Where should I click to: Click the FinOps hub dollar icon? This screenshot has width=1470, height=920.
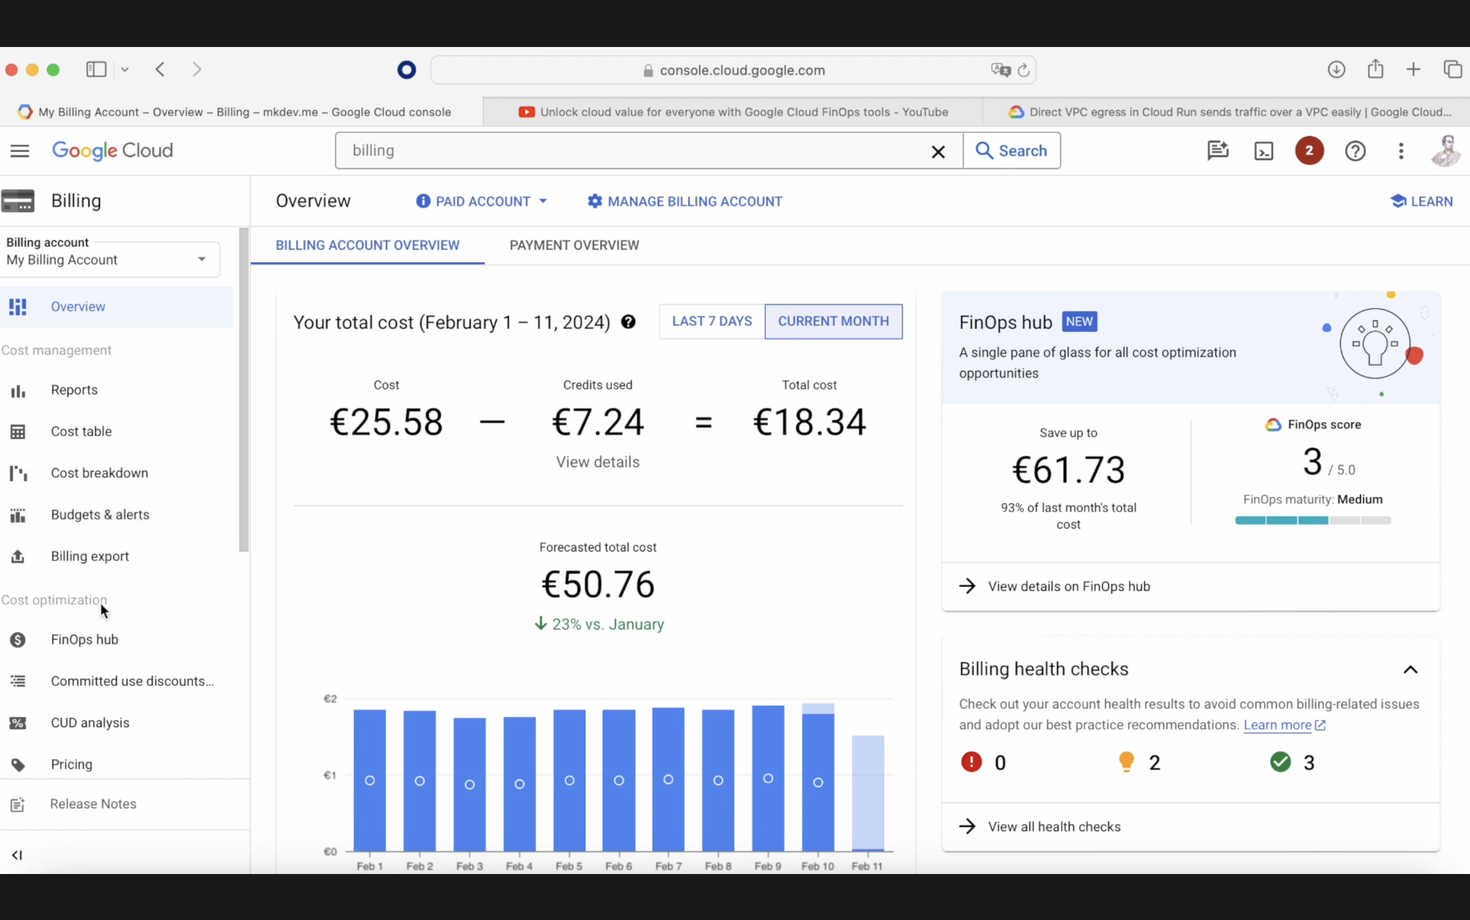(18, 640)
